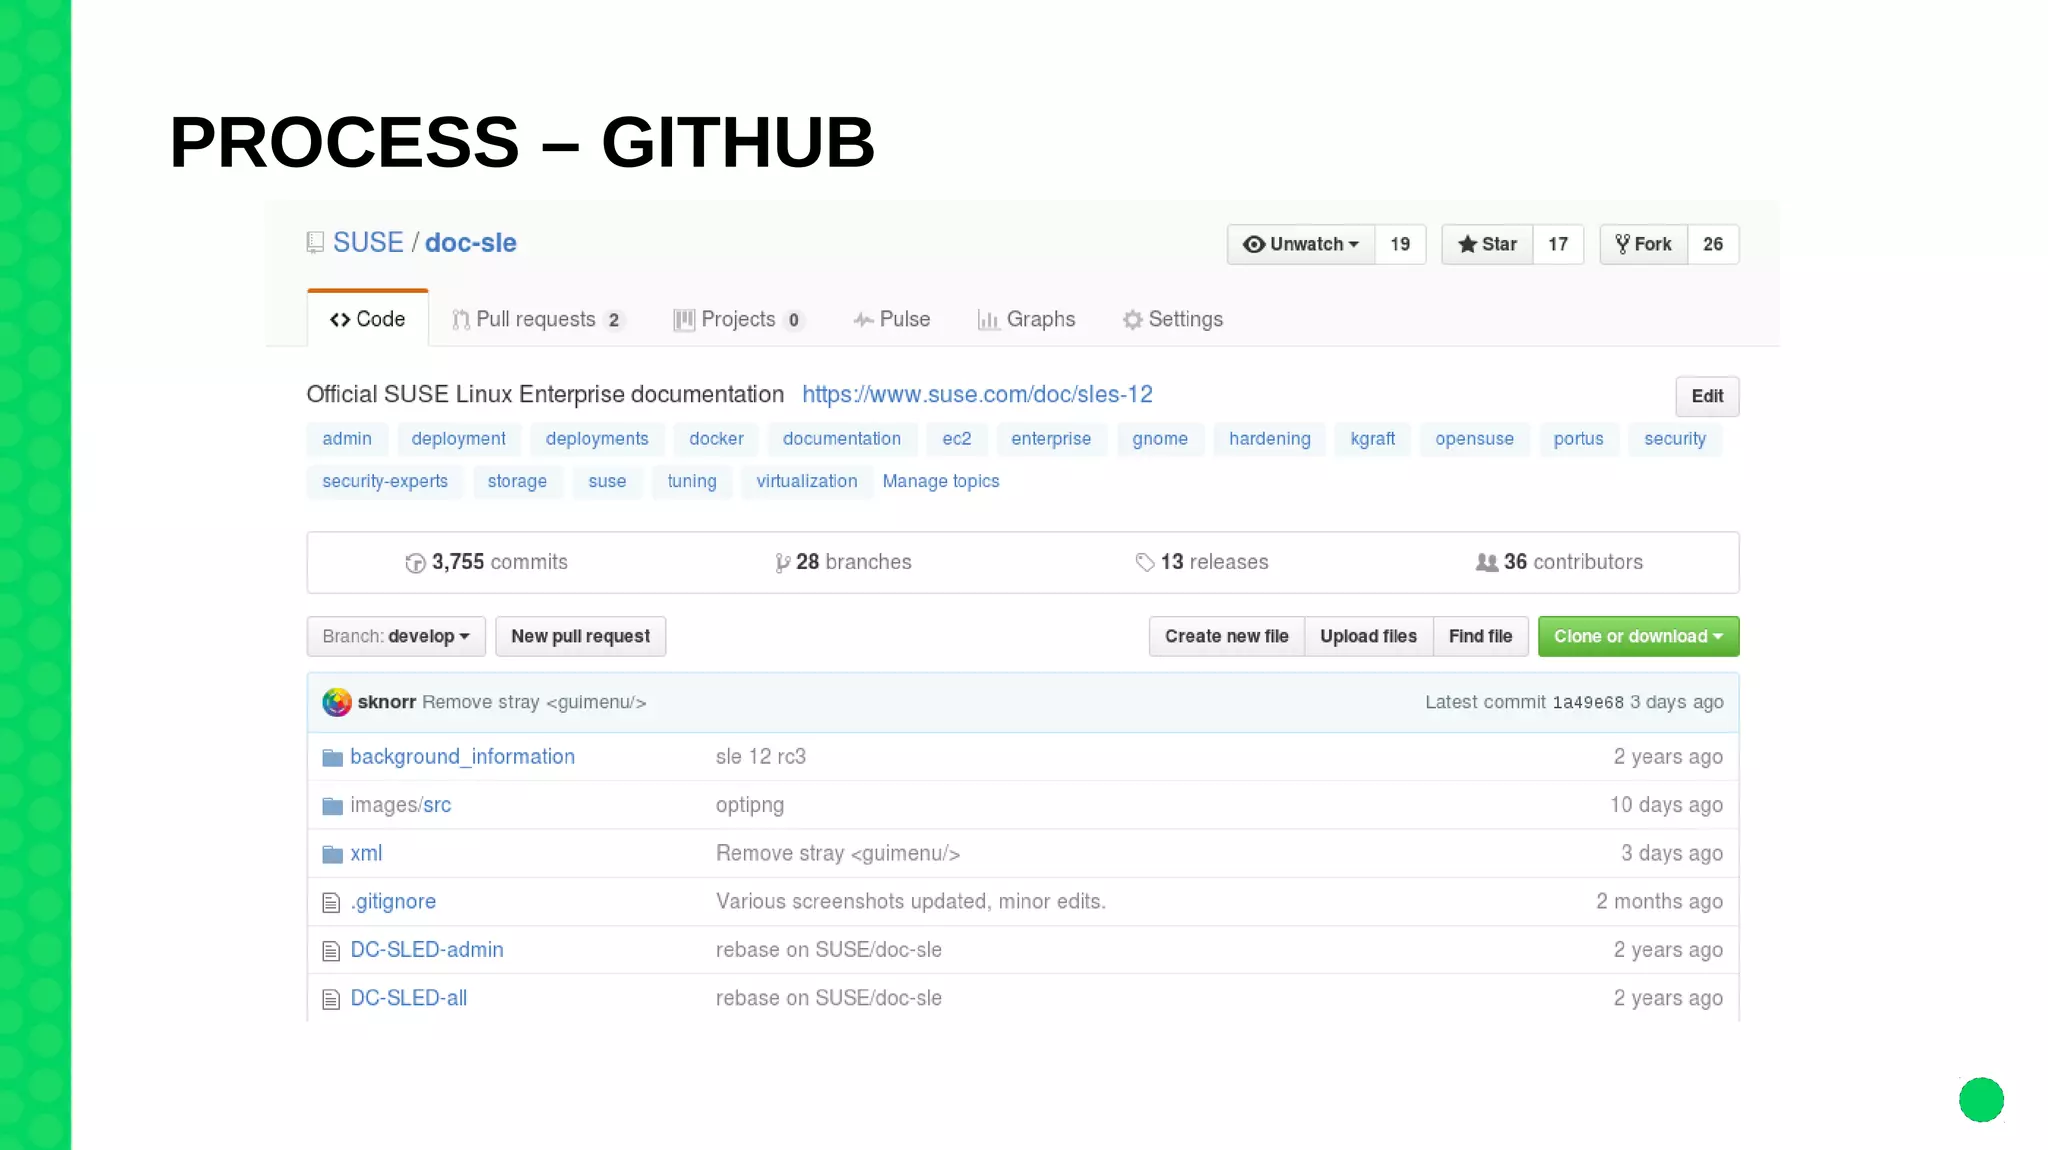Viewport: 2048px width, 1150px height.
Task: Click the virtualization topic tag
Action: (807, 481)
